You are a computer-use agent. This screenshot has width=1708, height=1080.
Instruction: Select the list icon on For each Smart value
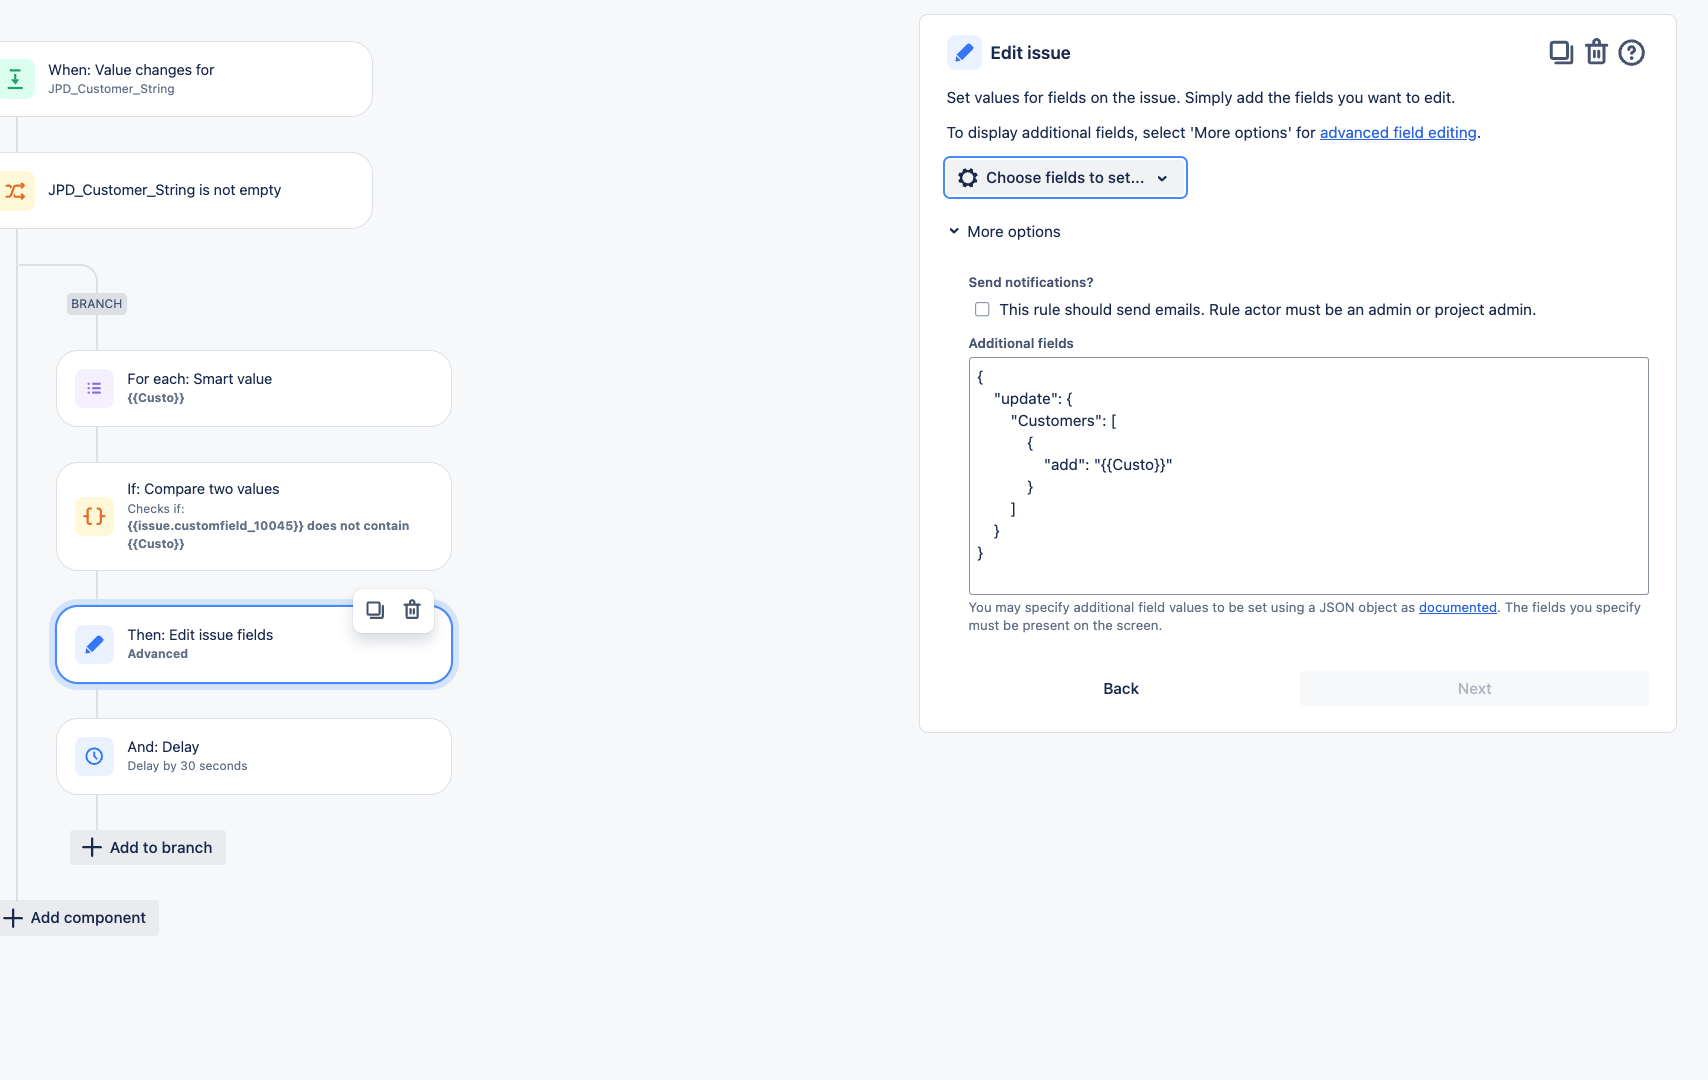tap(94, 388)
